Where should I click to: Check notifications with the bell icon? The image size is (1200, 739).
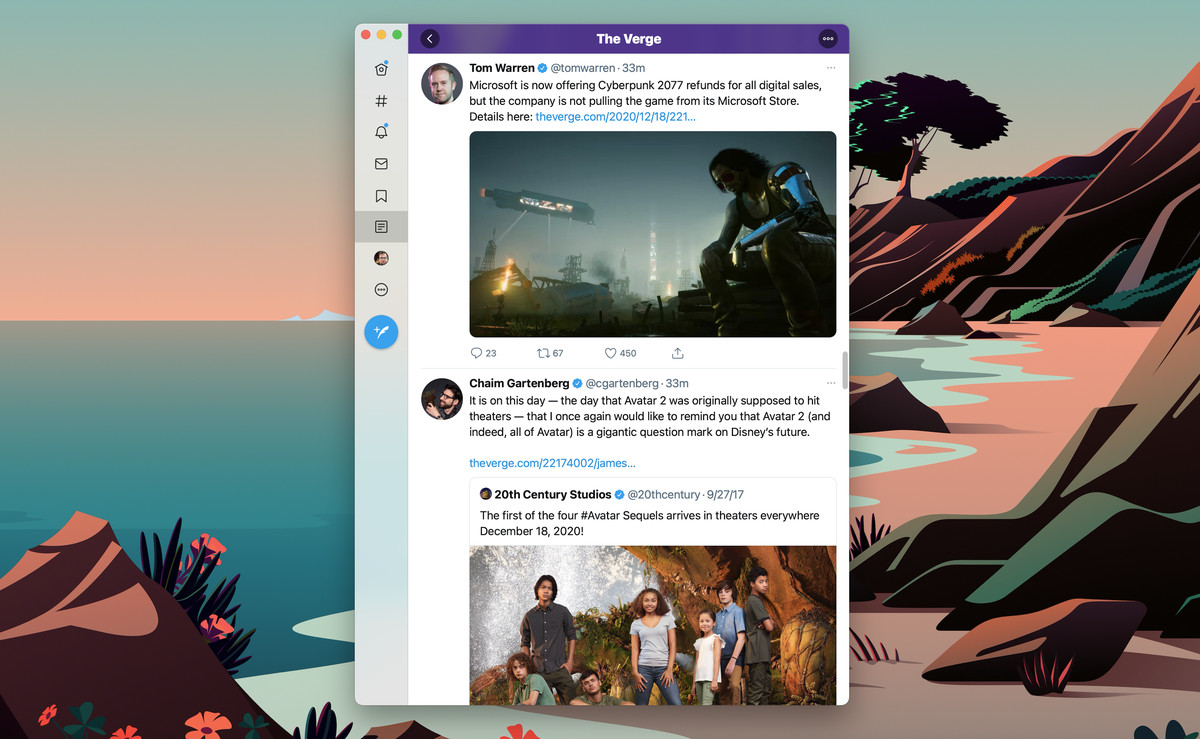pos(381,131)
